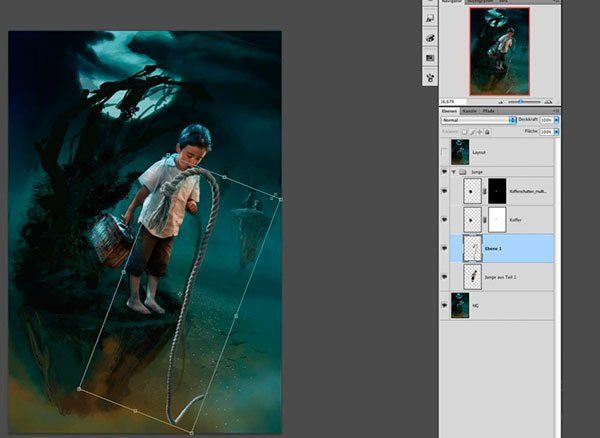Image resolution: width=600 pixels, height=438 pixels.
Task: Switch to the Pfade tab
Action: pyautogui.click(x=488, y=111)
